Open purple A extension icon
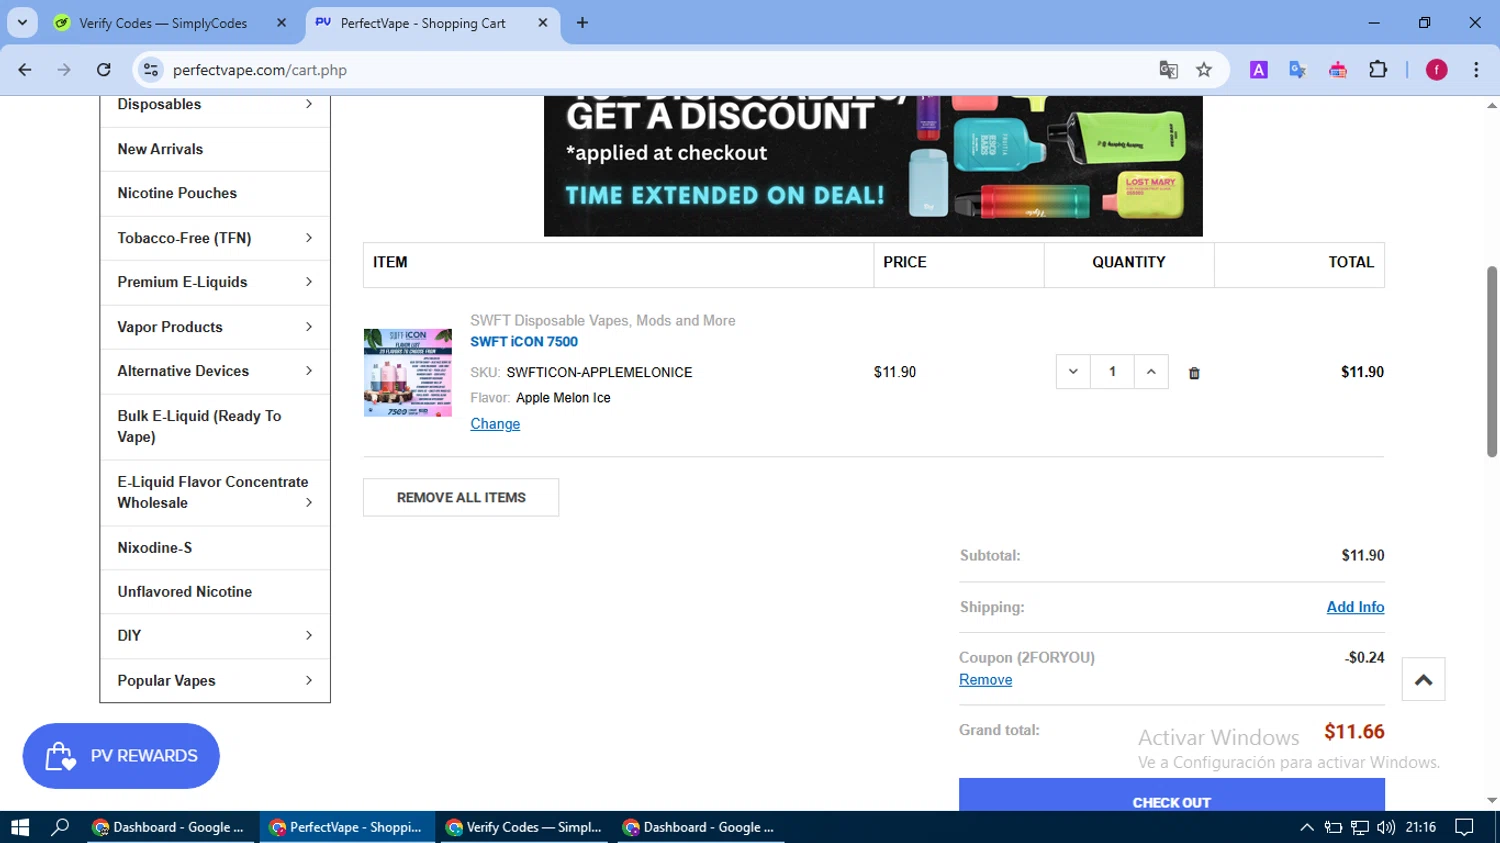 (x=1259, y=70)
